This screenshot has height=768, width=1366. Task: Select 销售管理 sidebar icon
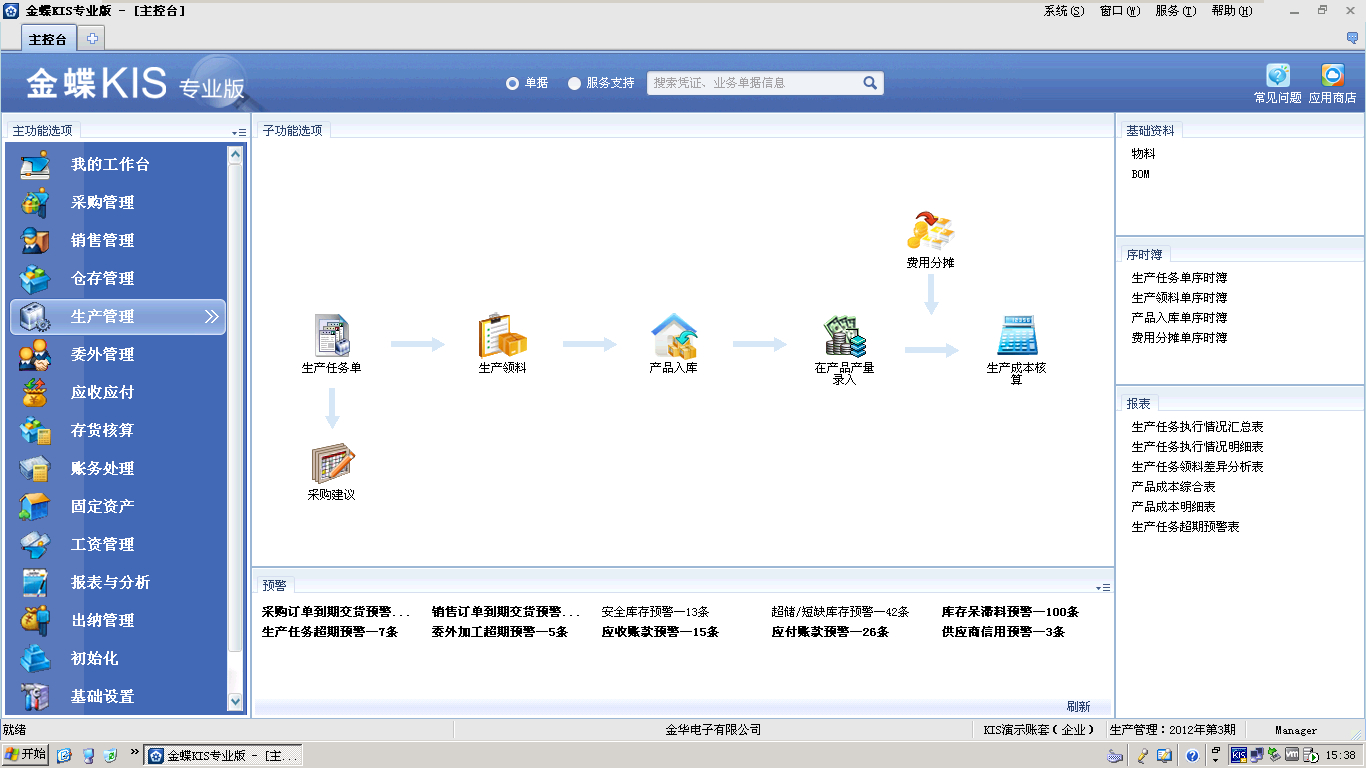(x=35, y=241)
